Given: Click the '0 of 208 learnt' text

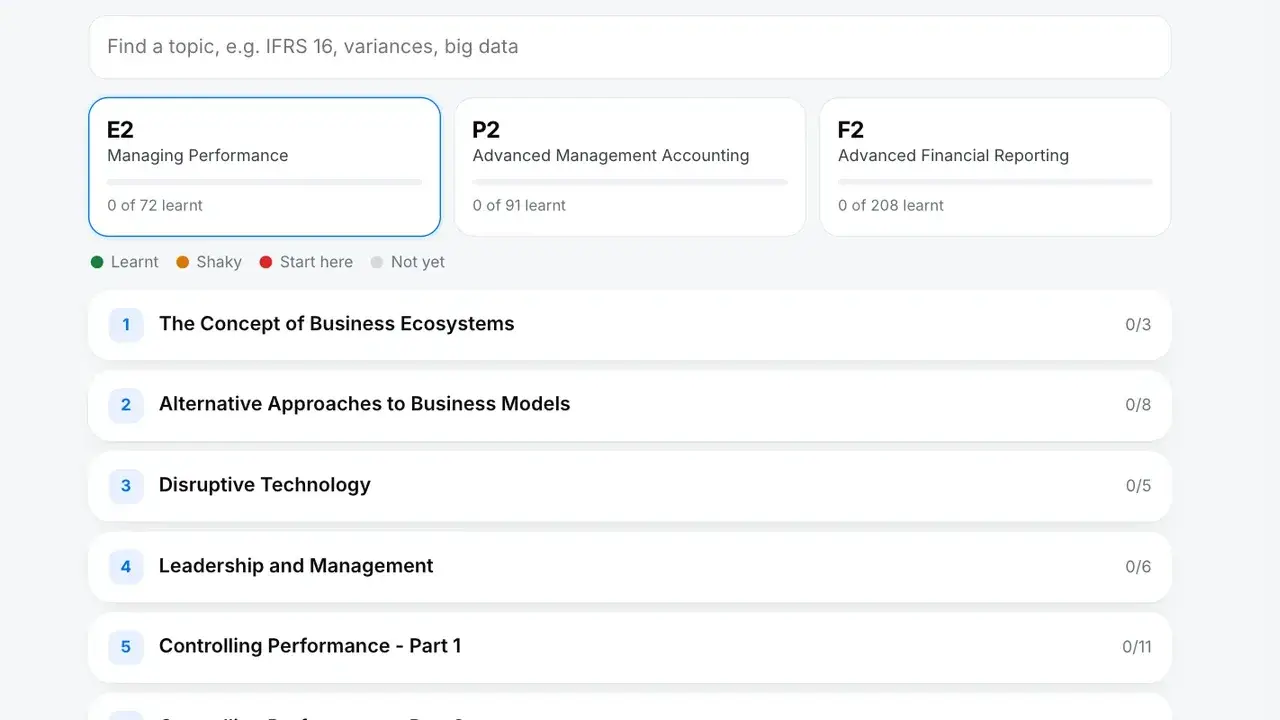Looking at the screenshot, I should click(891, 205).
